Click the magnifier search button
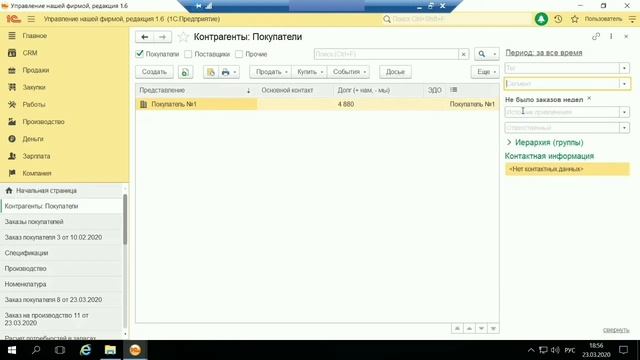Image resolution: width=640 pixels, height=360 pixels. [x=482, y=54]
